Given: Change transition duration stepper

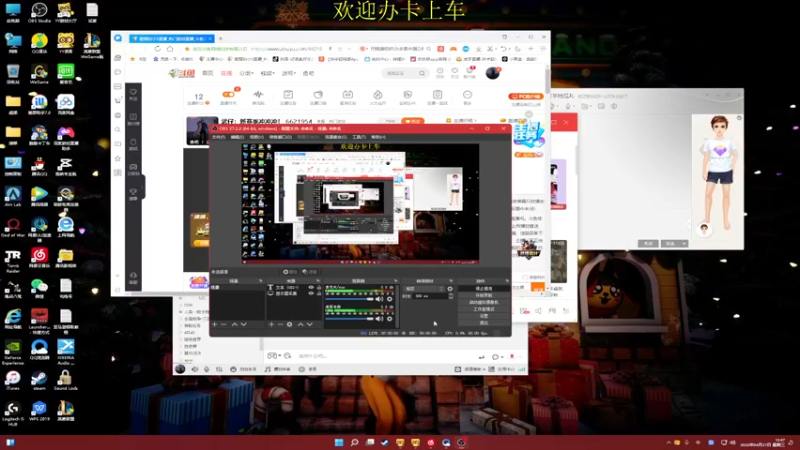Looking at the screenshot, I should pyautogui.click(x=451, y=296).
